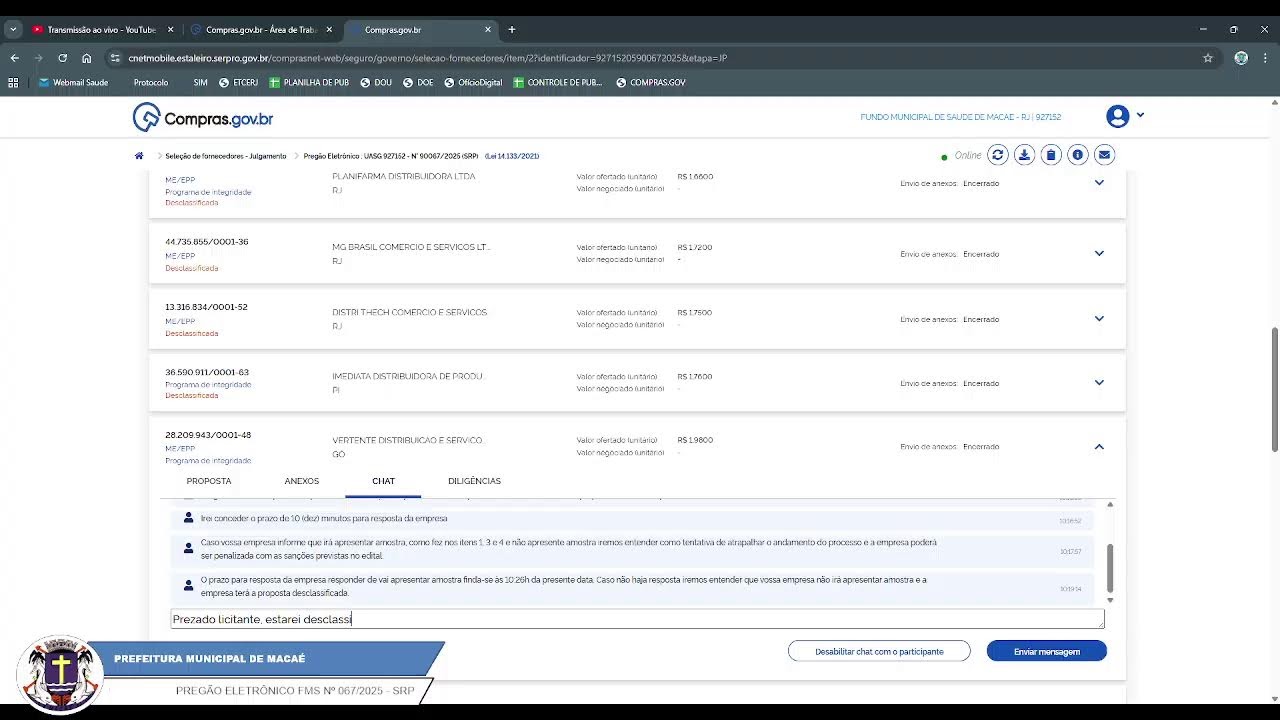This screenshot has height=720, width=1280.
Task: Click the browser home button
Action: pos(87,58)
